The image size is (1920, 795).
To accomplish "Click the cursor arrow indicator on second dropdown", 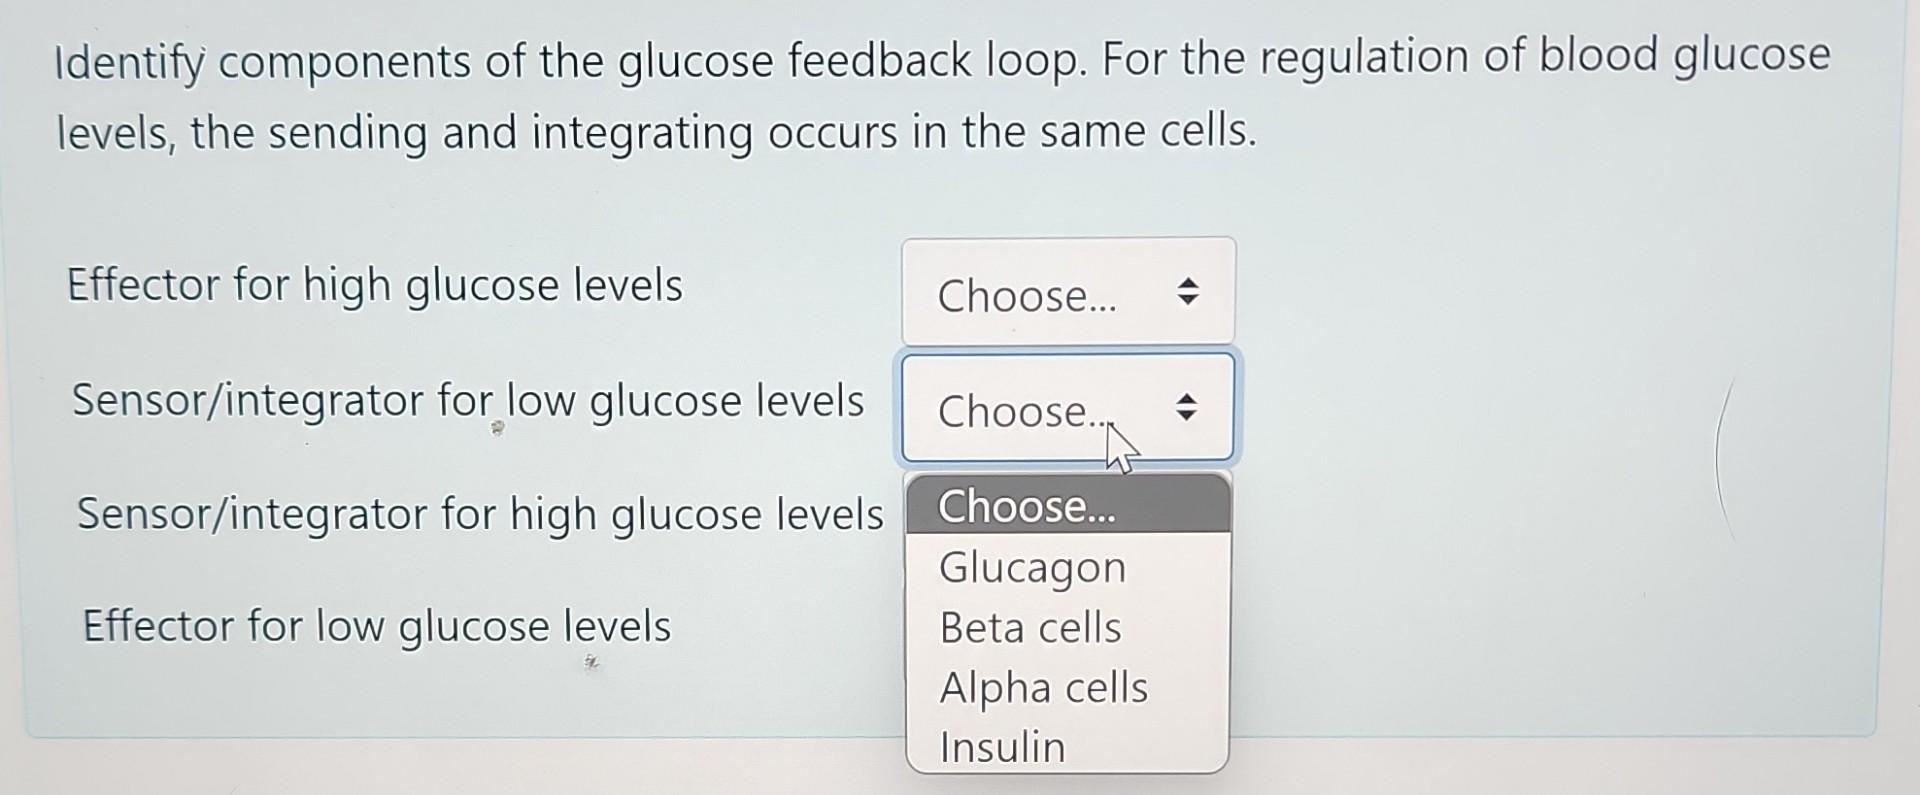I will coord(1120,444).
